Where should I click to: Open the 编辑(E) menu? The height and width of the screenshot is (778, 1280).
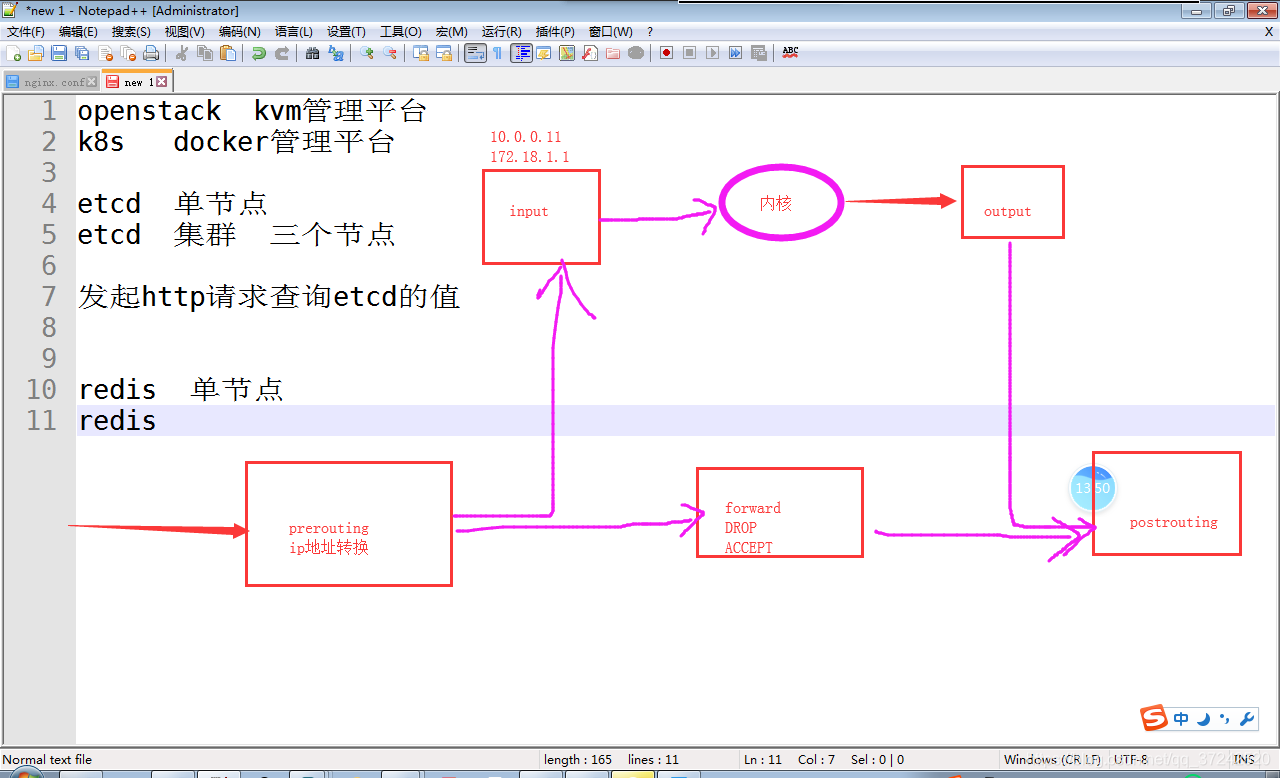79,32
